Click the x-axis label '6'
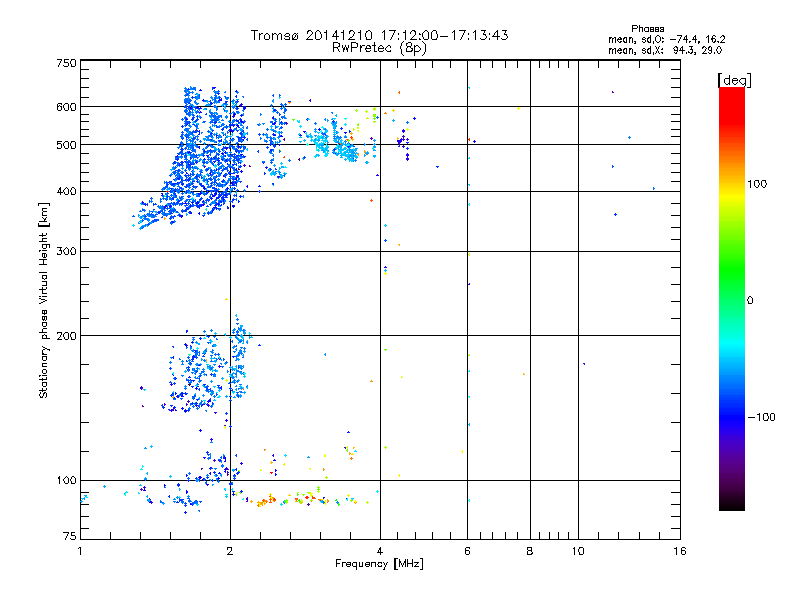 pyautogui.click(x=467, y=551)
